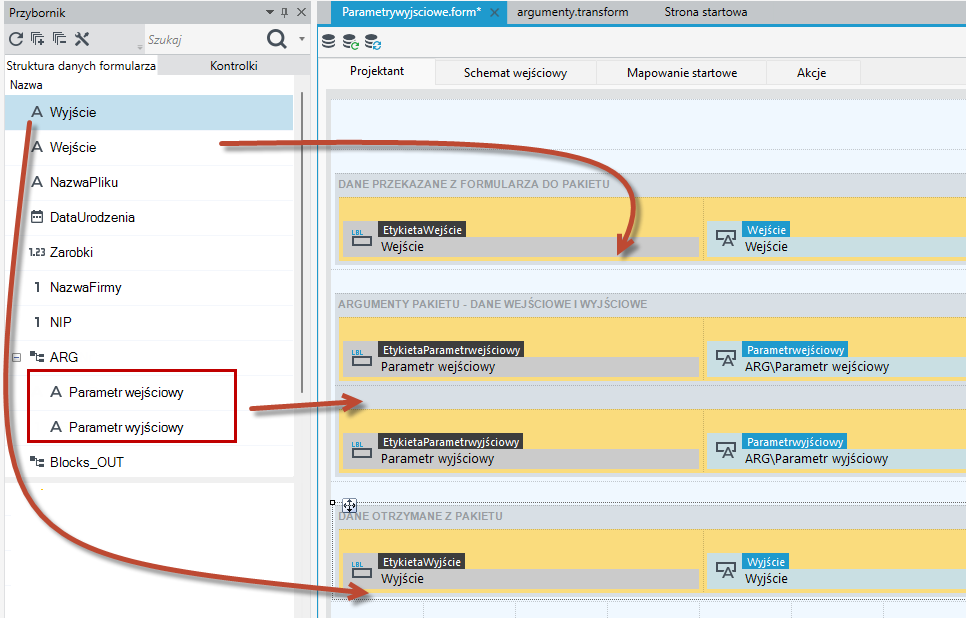Open the Przybornik panel options dropdown
This screenshot has width=966, height=618.
click(x=270, y=12)
